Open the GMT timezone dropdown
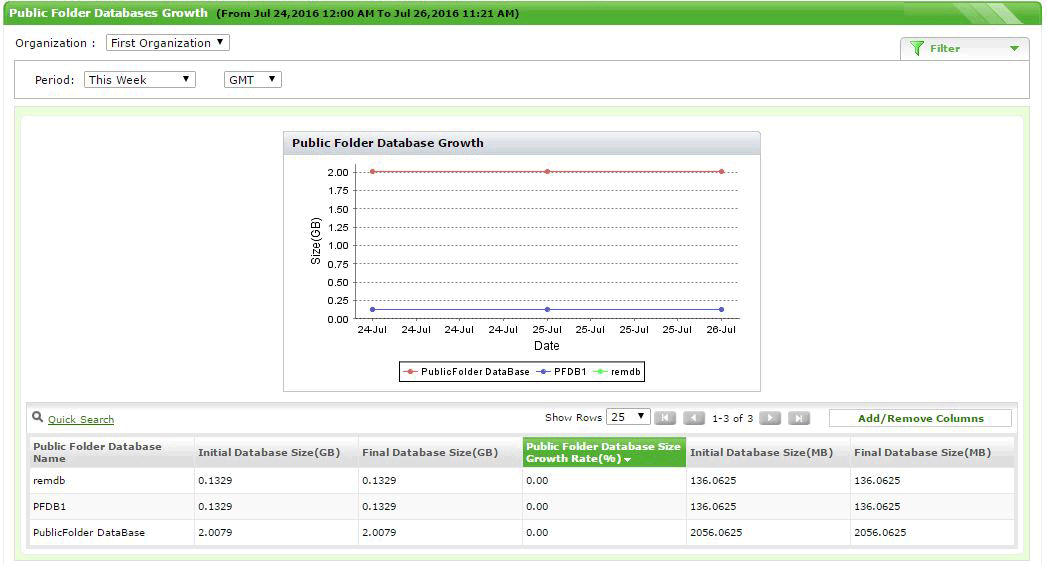1046x565 pixels. (x=252, y=80)
